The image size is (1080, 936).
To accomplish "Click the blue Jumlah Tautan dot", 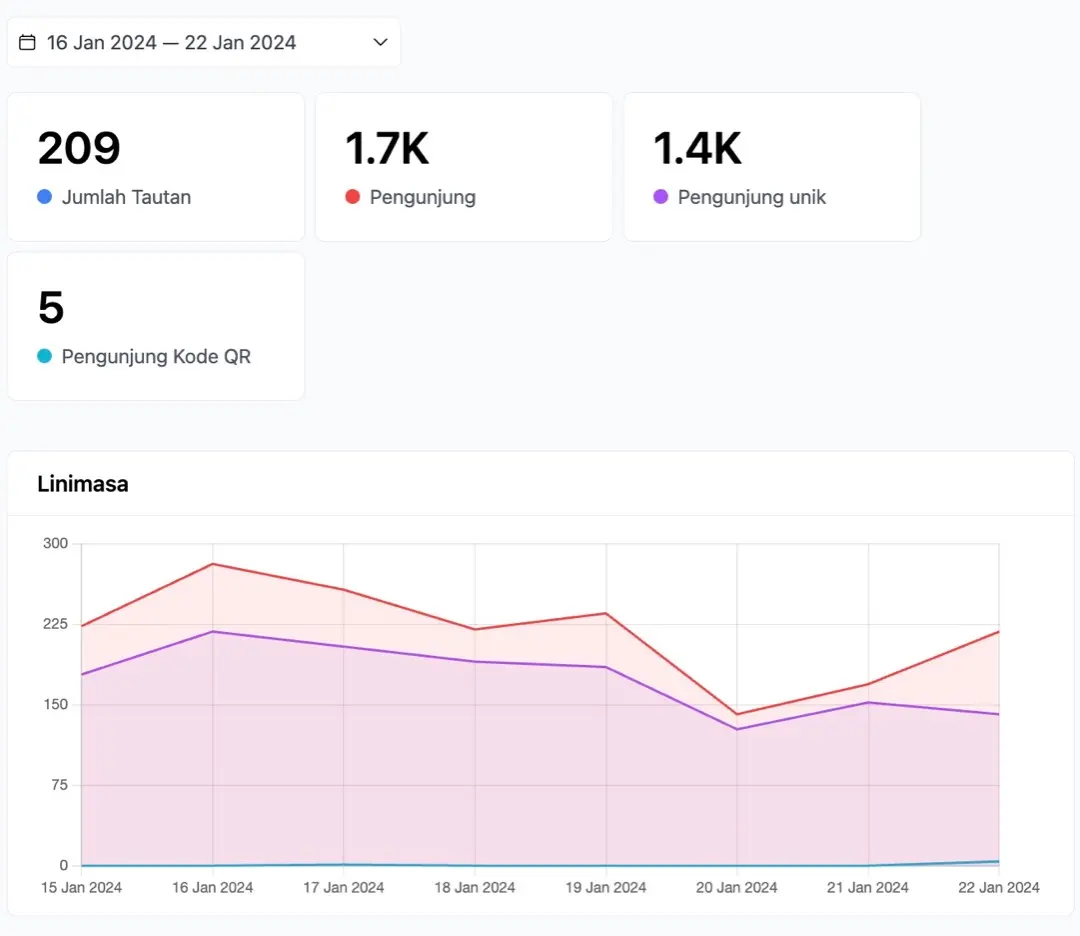I will [x=45, y=197].
